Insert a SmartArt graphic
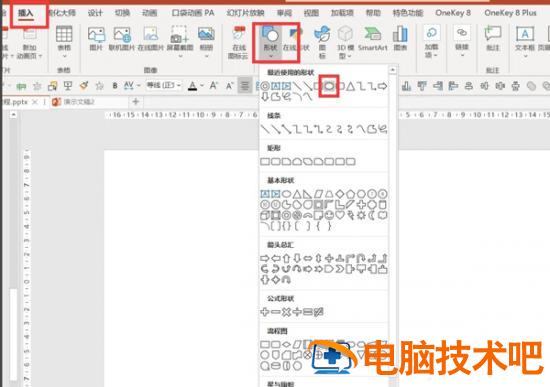The image size is (550, 387). [x=373, y=39]
